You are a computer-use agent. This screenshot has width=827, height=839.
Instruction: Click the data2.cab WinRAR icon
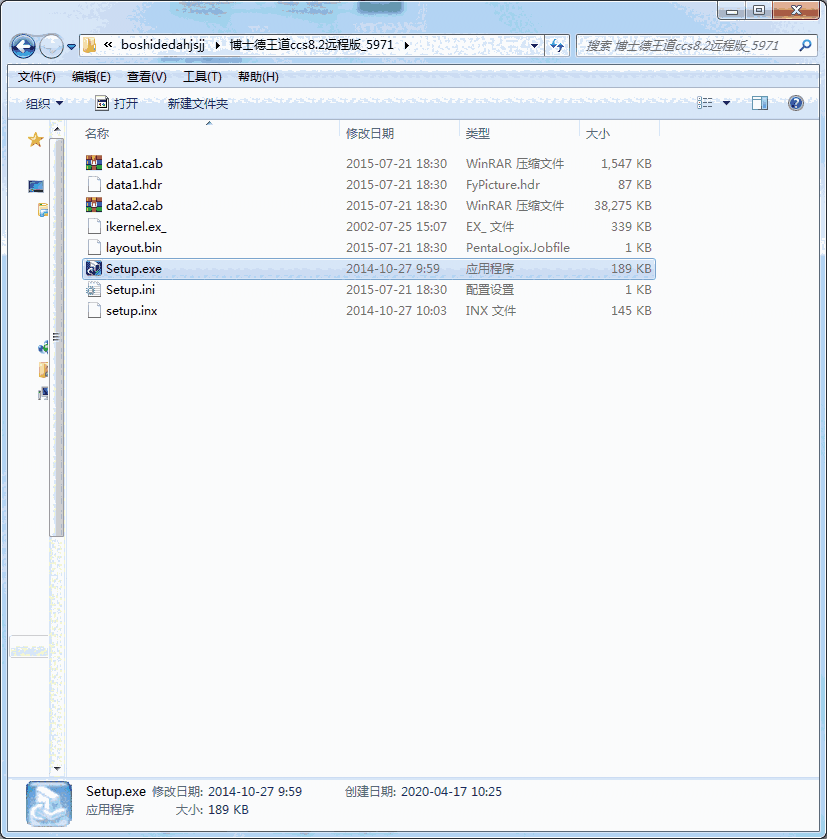pos(94,205)
